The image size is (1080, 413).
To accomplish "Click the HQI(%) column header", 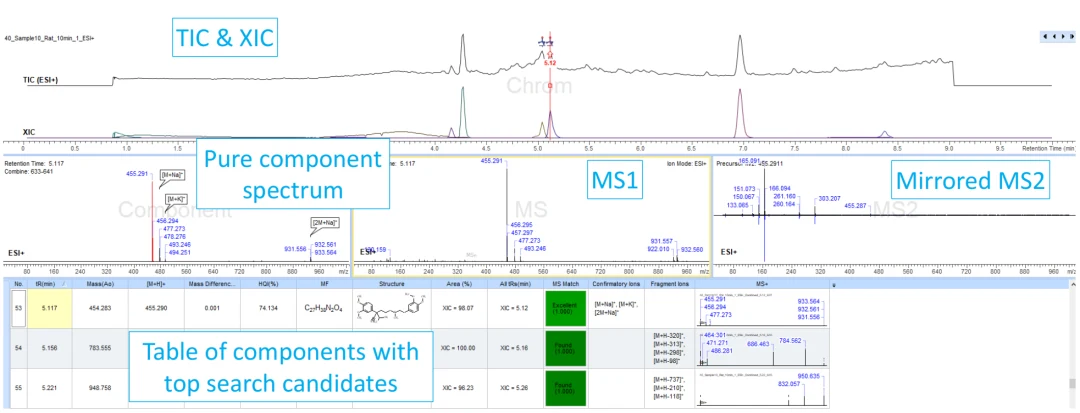I will (268, 284).
